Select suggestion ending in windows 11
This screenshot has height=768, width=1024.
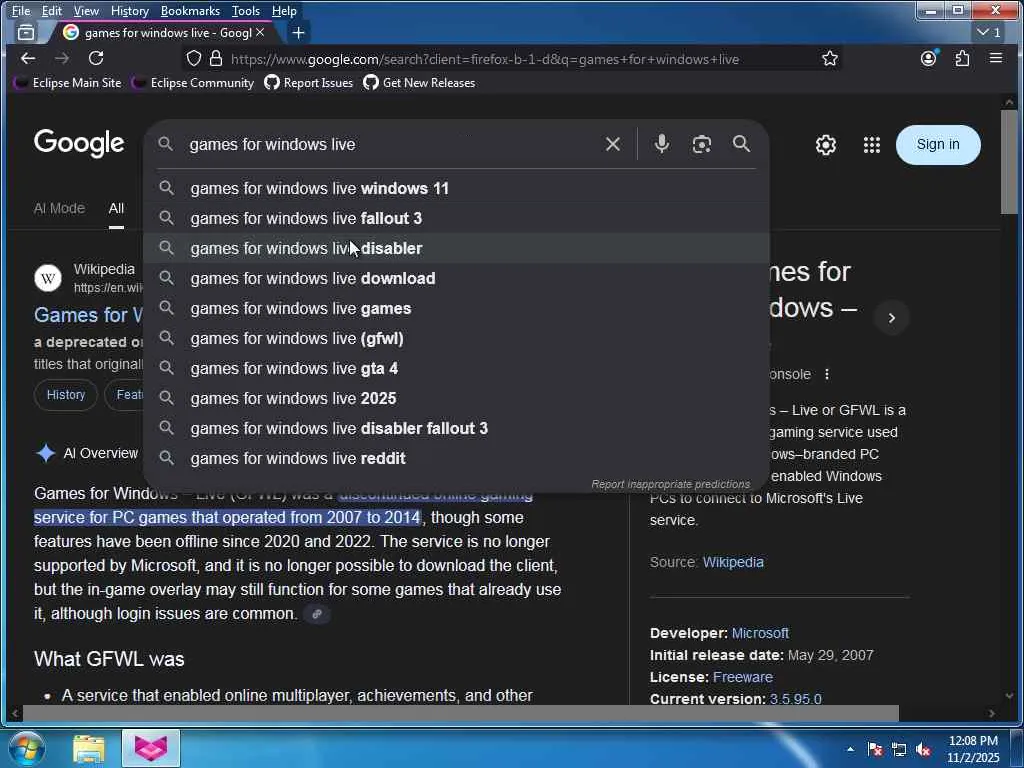pyautogui.click(x=456, y=189)
